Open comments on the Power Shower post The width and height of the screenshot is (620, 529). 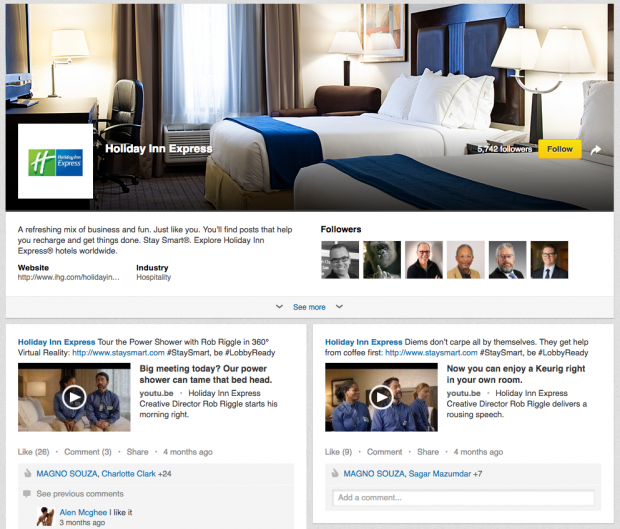pyautogui.click(x=88, y=452)
